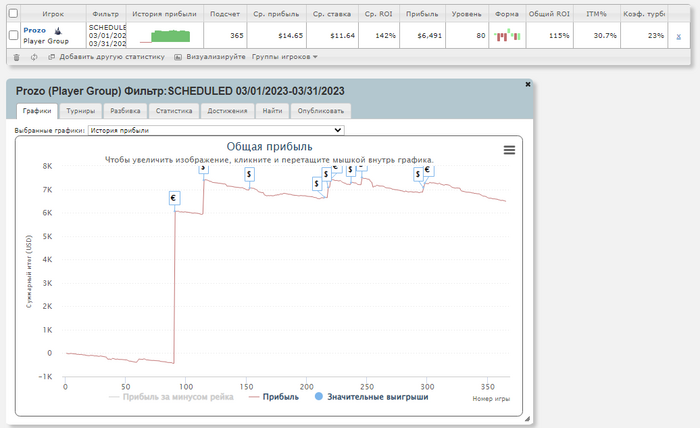The image size is (700, 428).
Task: Open the chart hamburger menu
Action: 509,150
